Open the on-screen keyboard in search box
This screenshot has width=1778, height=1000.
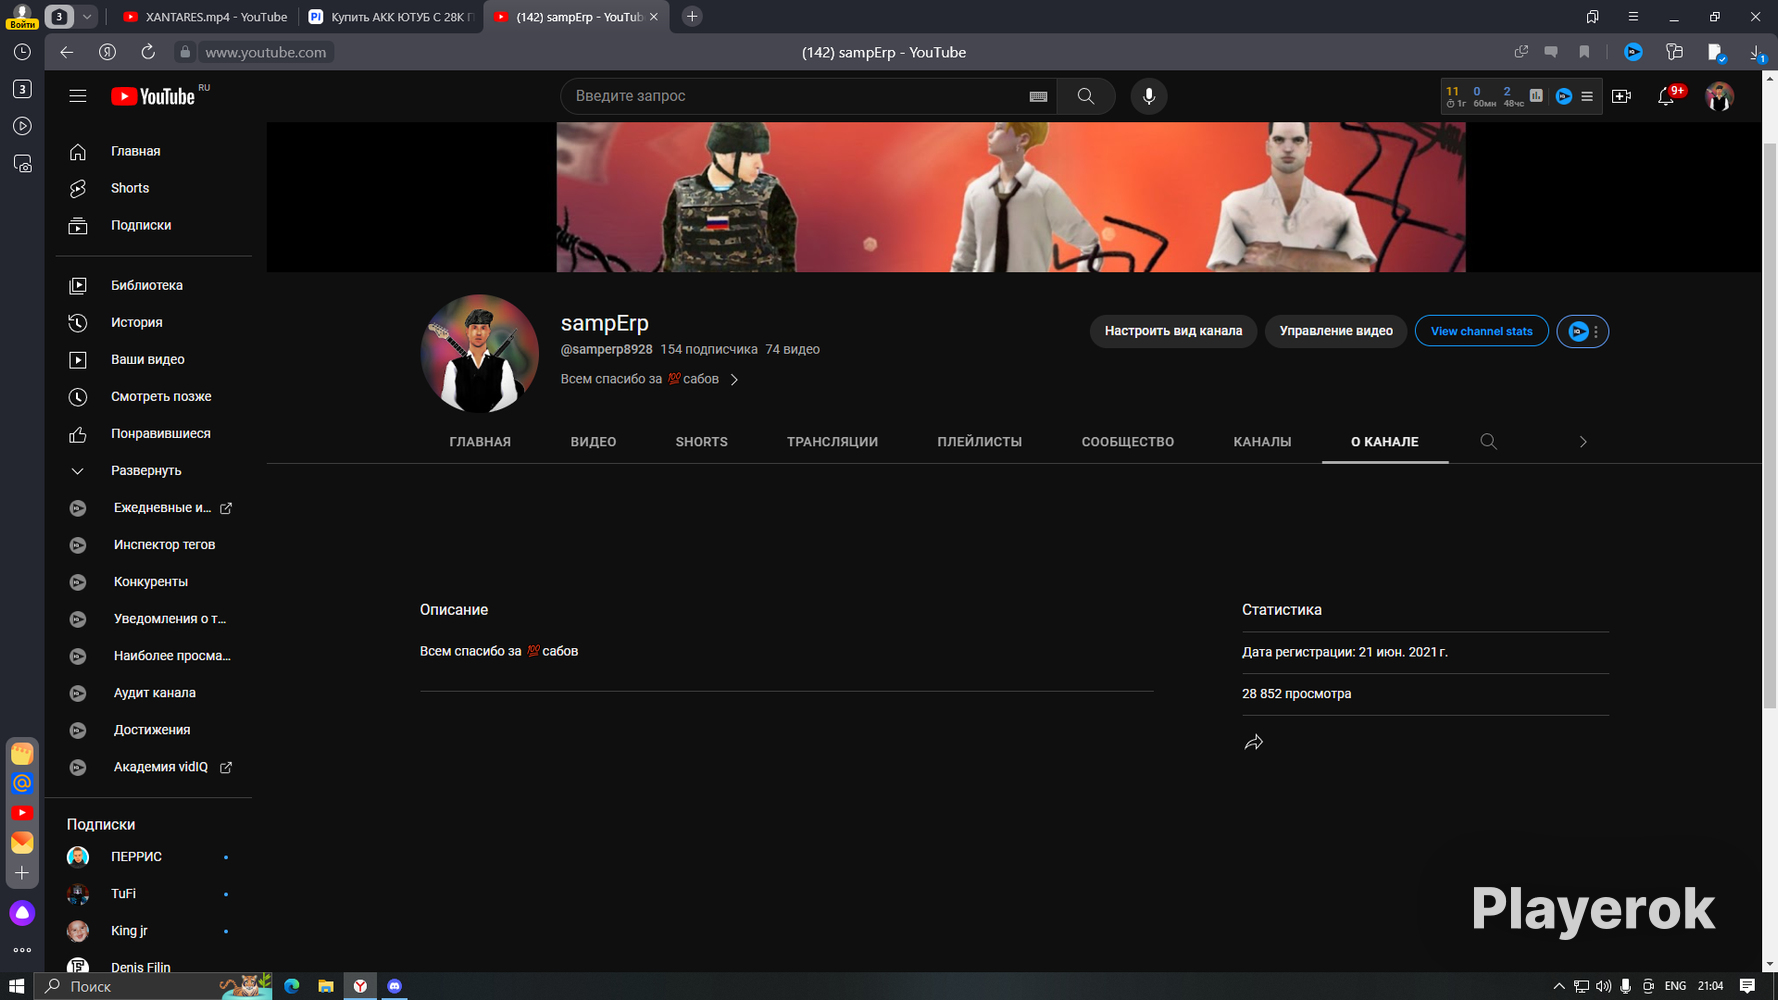(x=1038, y=96)
